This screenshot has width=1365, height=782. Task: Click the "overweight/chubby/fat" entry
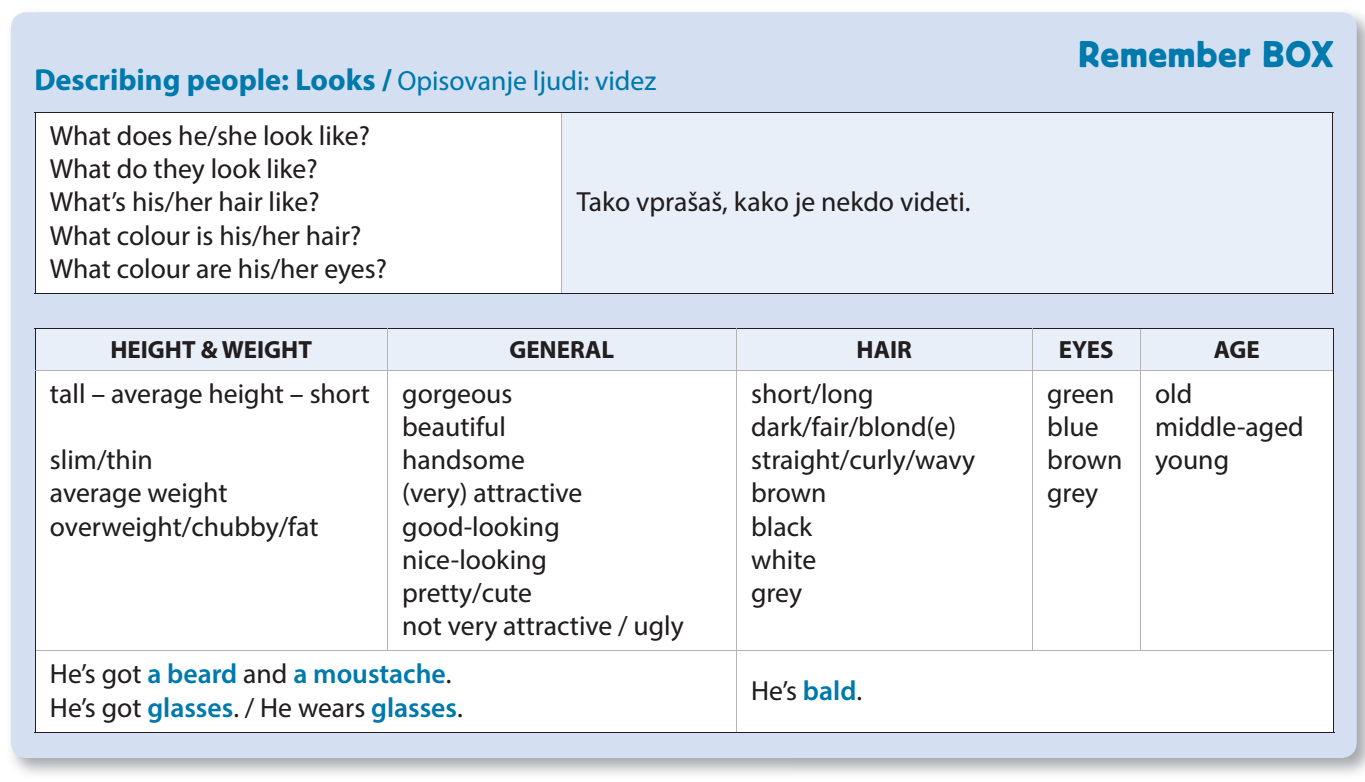pyautogui.click(x=184, y=527)
